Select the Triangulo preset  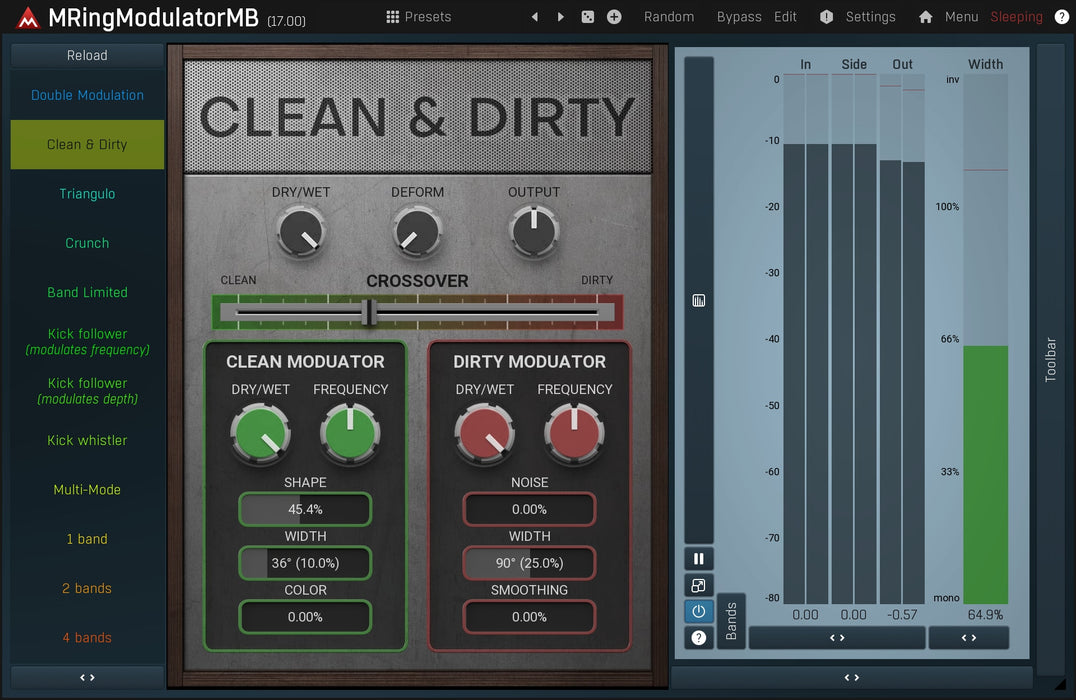click(87, 193)
